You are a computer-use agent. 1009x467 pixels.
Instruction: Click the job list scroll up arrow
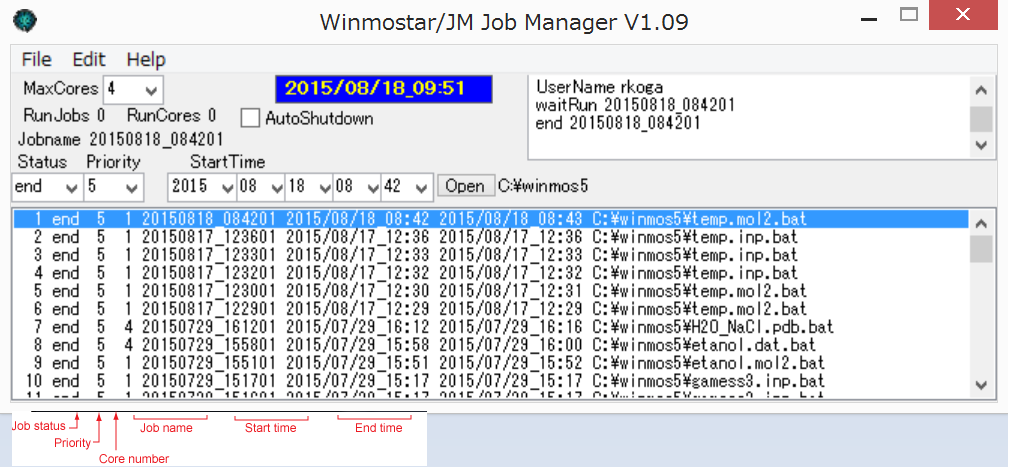(981, 223)
